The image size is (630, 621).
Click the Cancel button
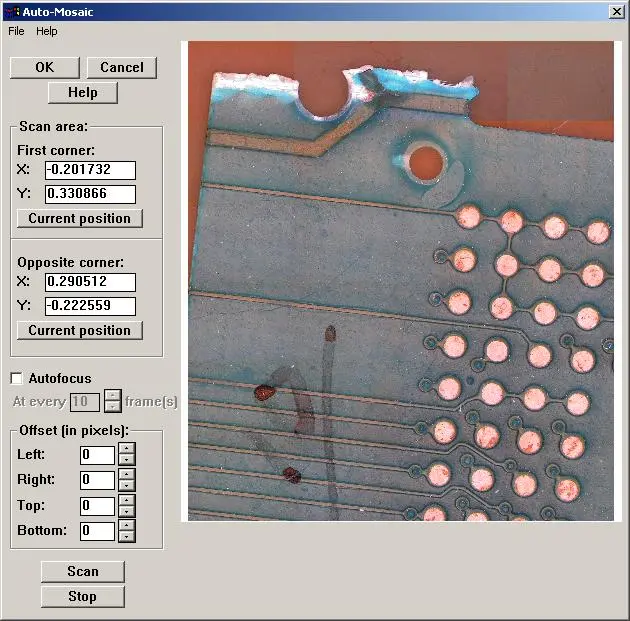click(x=122, y=67)
